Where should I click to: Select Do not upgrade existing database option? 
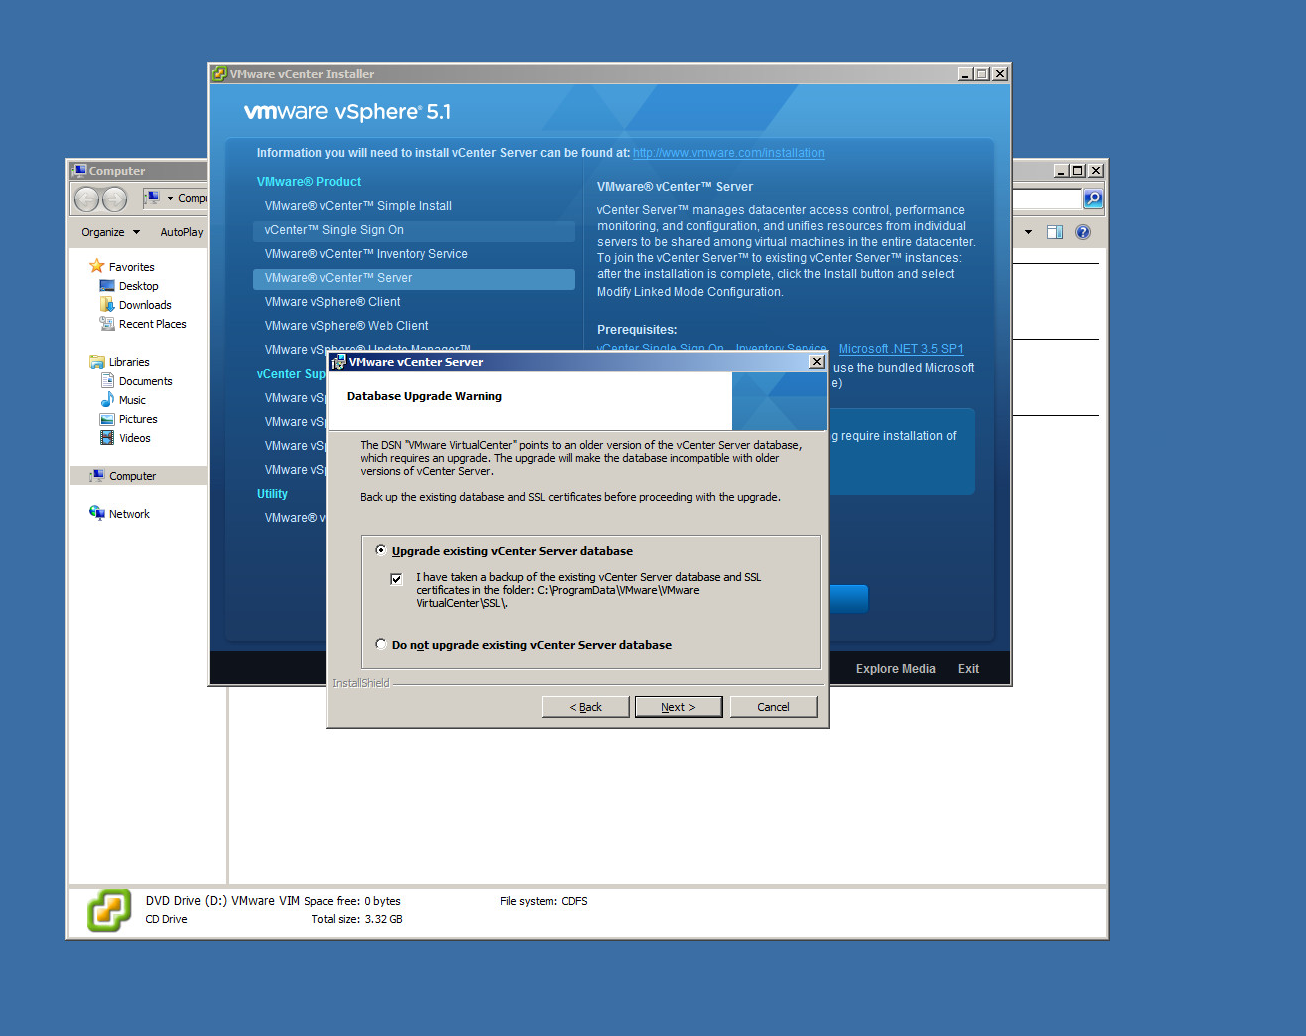pos(381,644)
